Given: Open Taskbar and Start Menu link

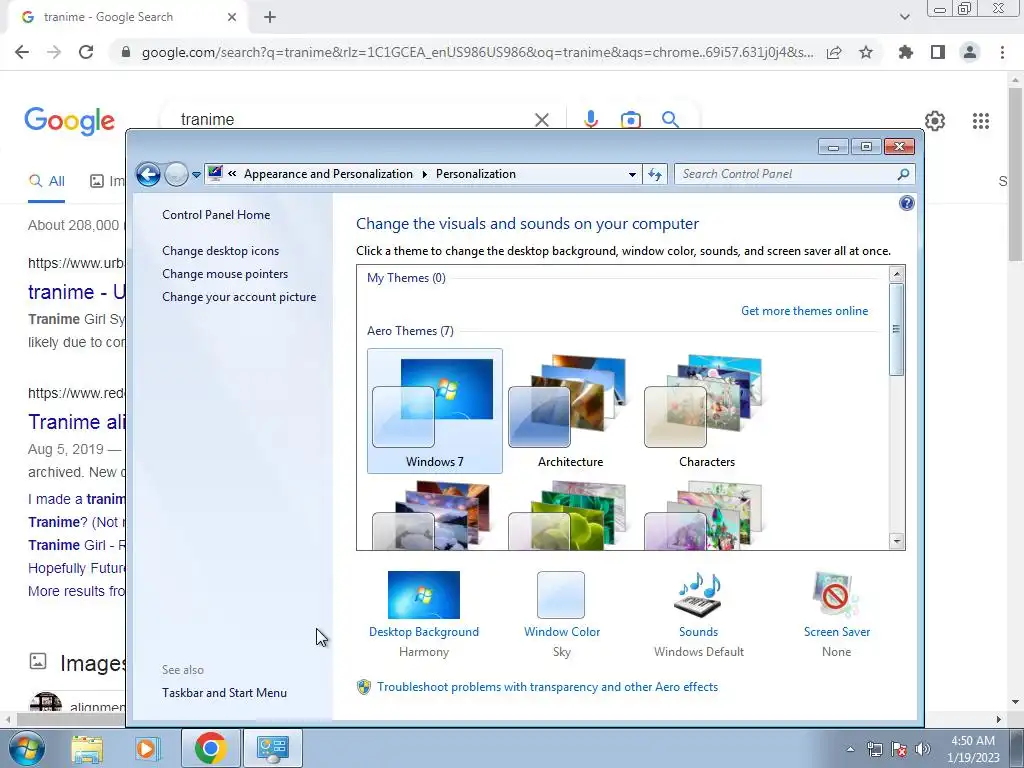Looking at the screenshot, I should [224, 693].
